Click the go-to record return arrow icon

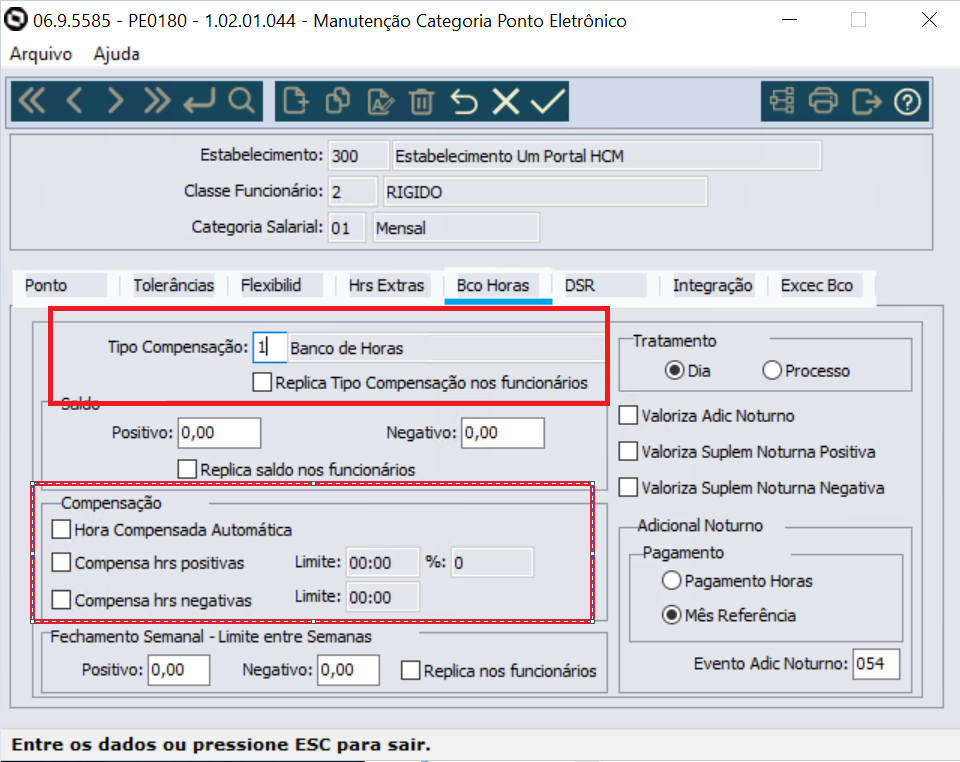(200, 101)
